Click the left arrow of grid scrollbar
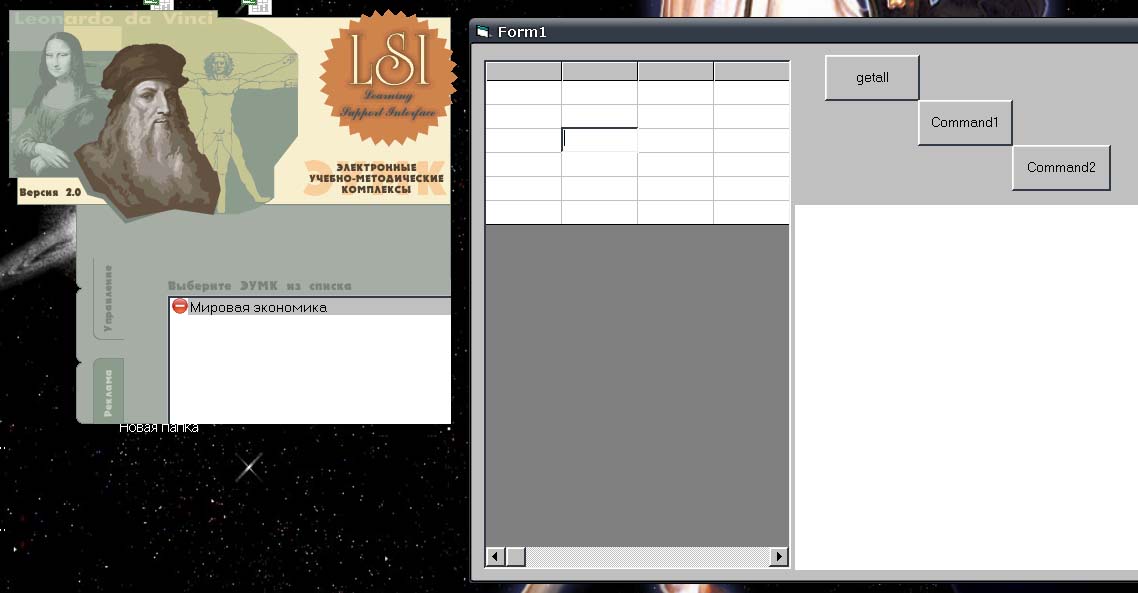 point(494,556)
